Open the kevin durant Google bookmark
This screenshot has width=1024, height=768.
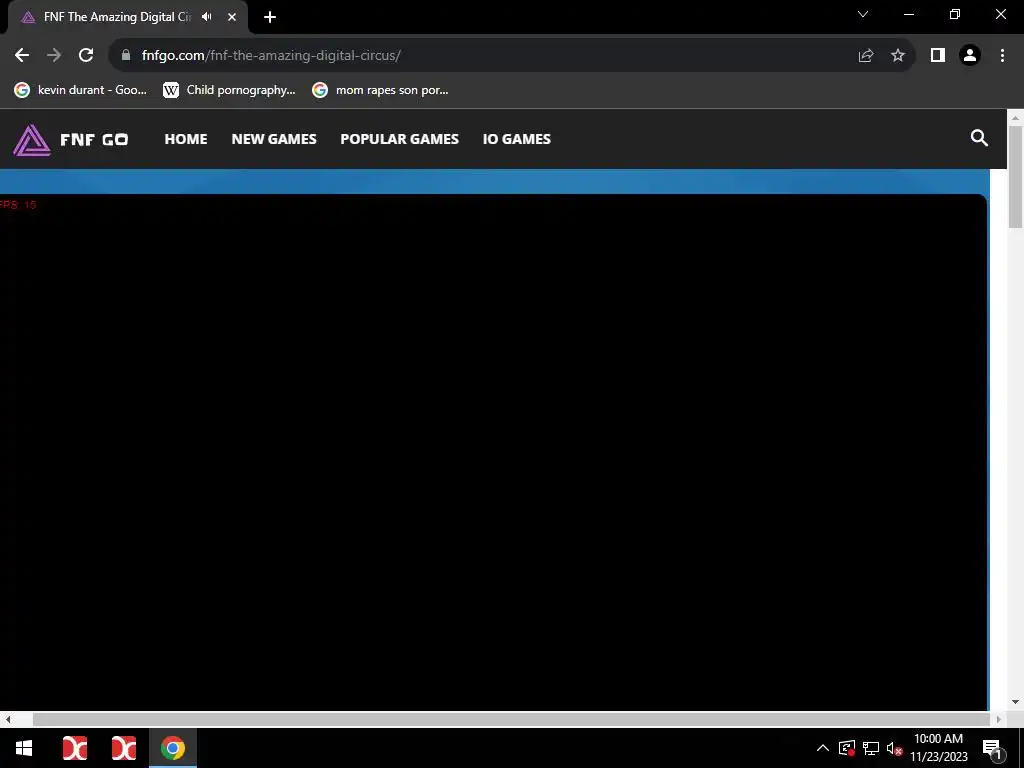pyautogui.click(x=81, y=90)
